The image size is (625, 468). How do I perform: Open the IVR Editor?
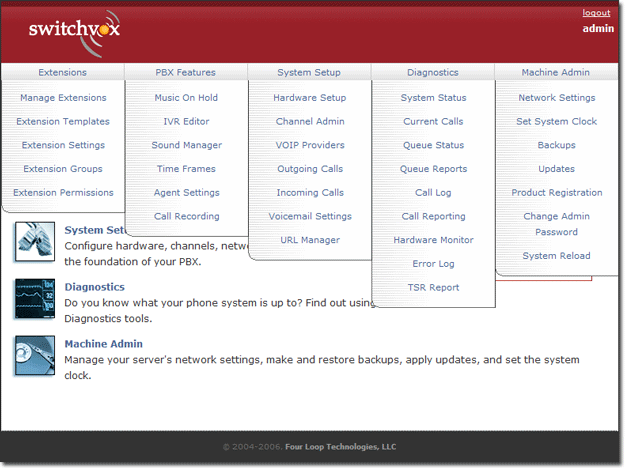point(186,121)
